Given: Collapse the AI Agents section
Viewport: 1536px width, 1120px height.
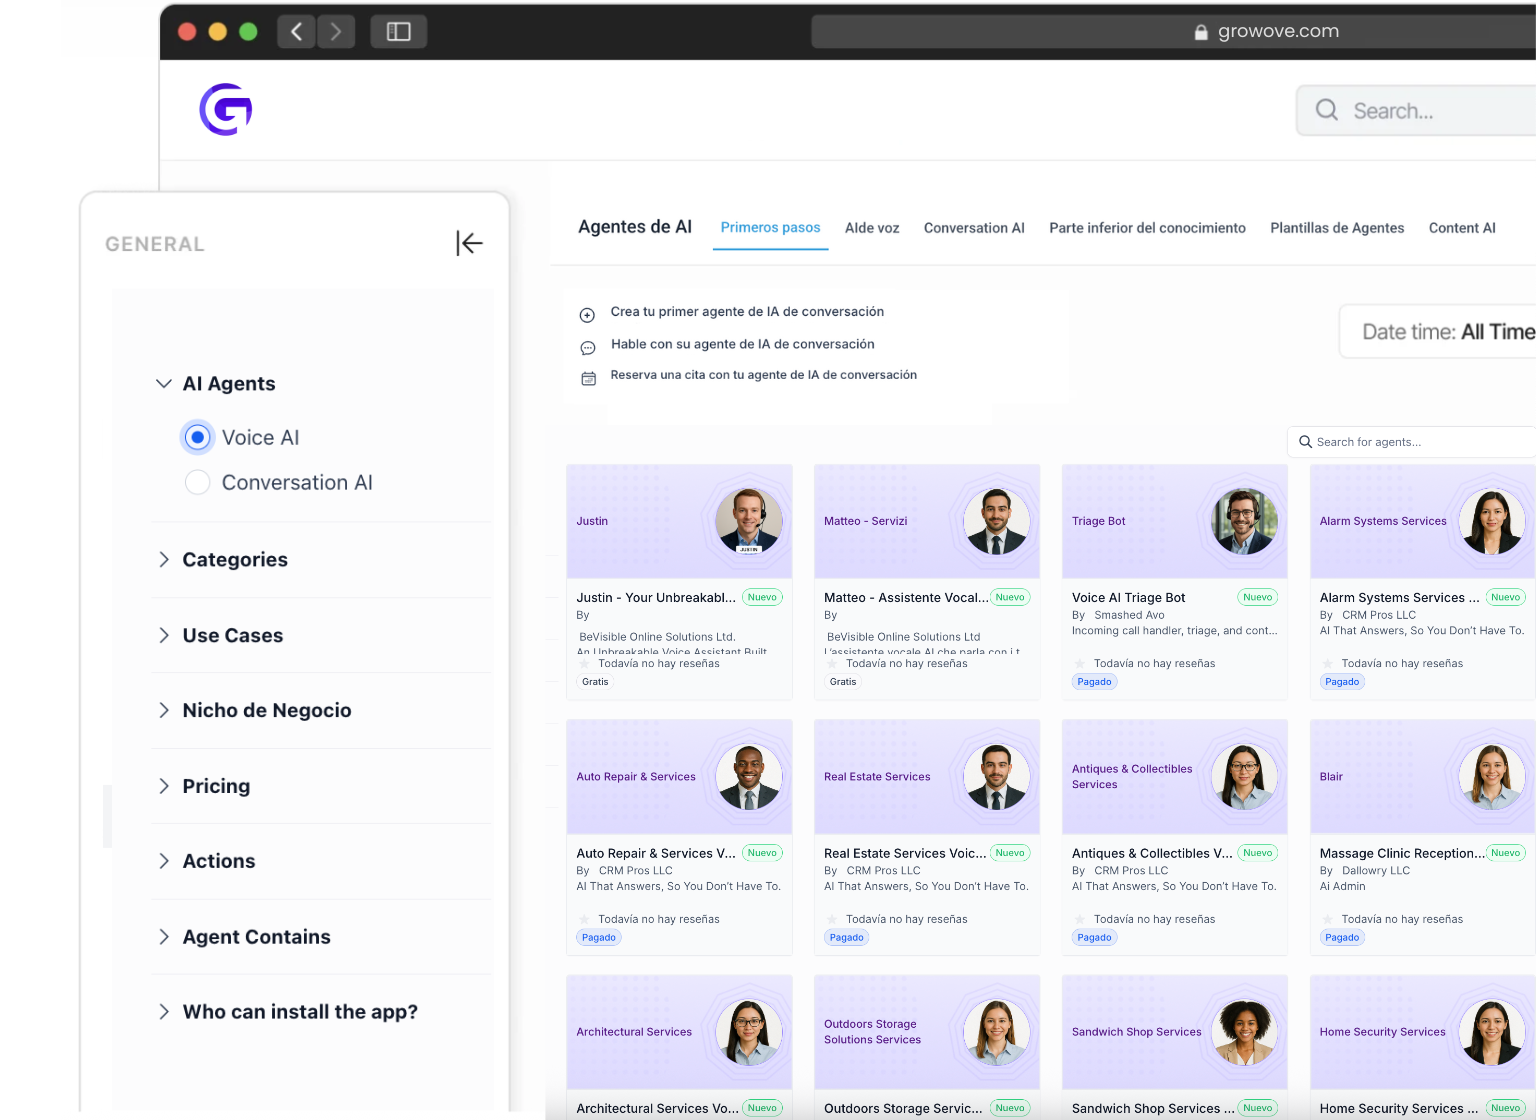Looking at the screenshot, I should click(x=164, y=384).
